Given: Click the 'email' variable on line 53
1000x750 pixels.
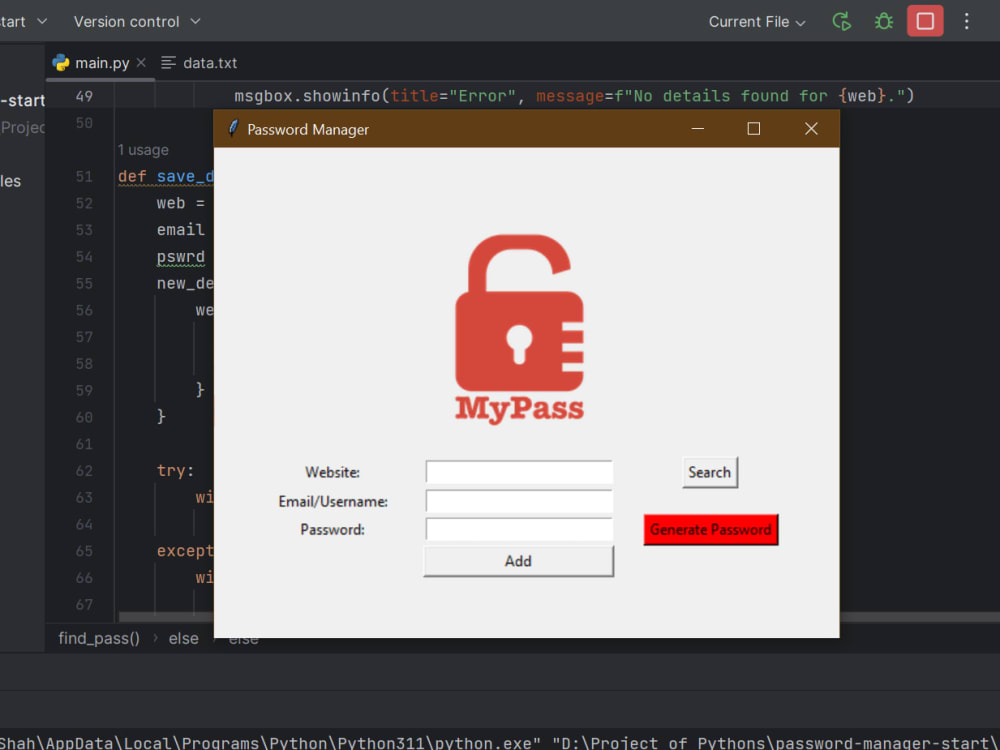Looking at the screenshot, I should click(x=180, y=230).
